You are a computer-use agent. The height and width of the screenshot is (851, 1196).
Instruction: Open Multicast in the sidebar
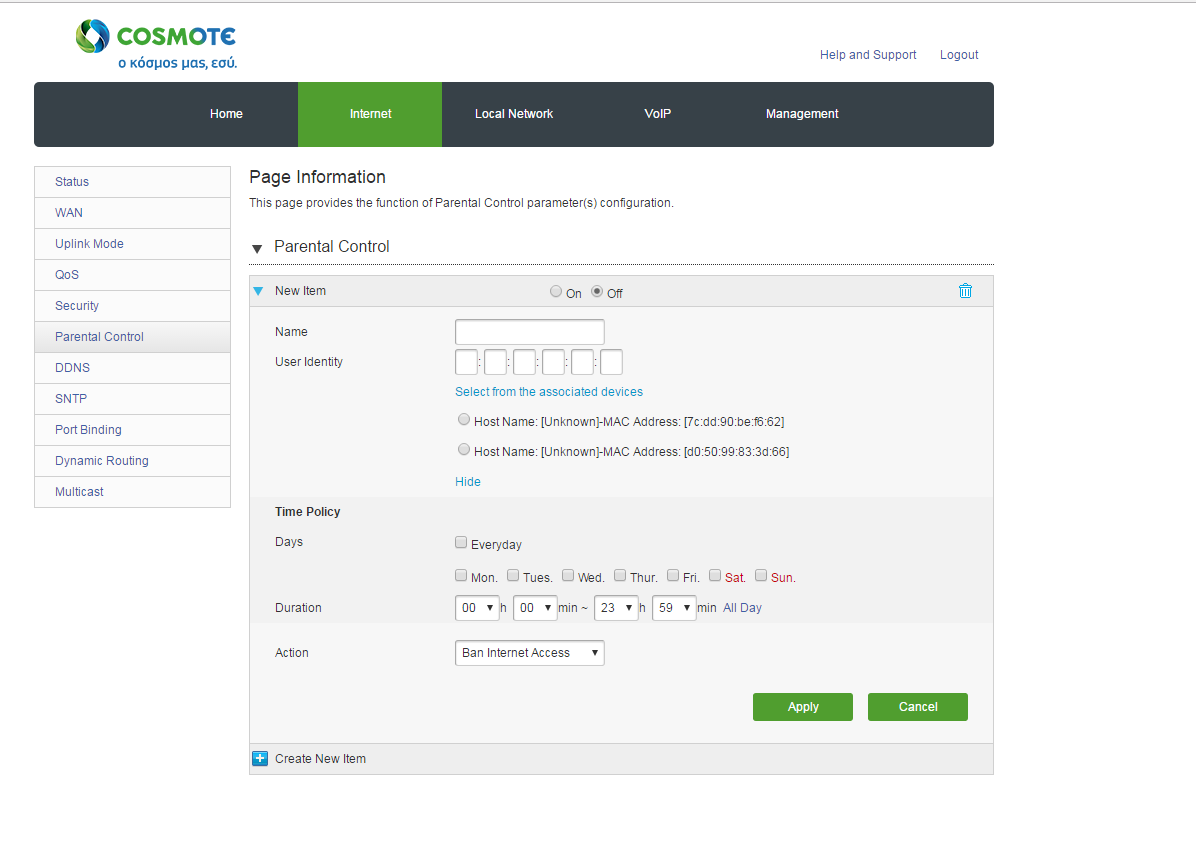(x=133, y=492)
